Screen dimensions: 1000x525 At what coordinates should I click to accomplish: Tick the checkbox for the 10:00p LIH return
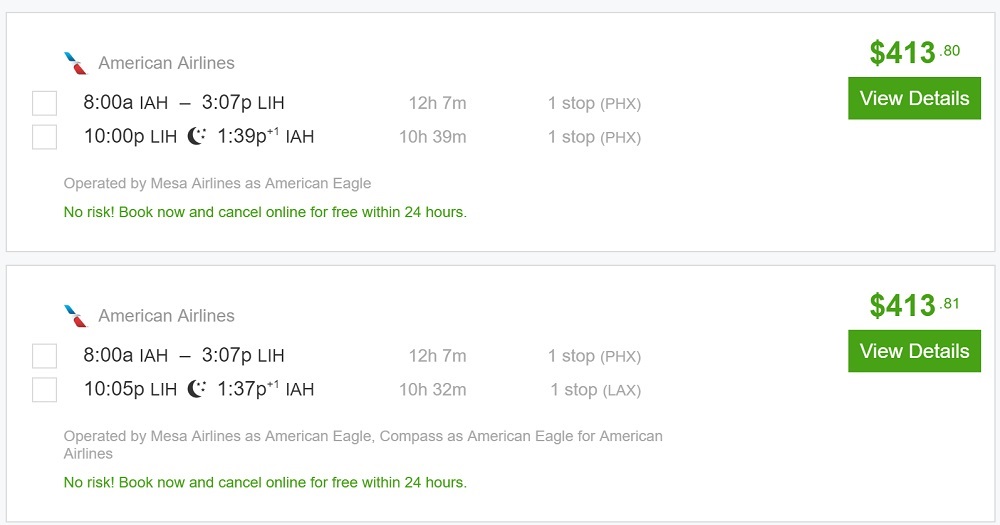[44, 137]
